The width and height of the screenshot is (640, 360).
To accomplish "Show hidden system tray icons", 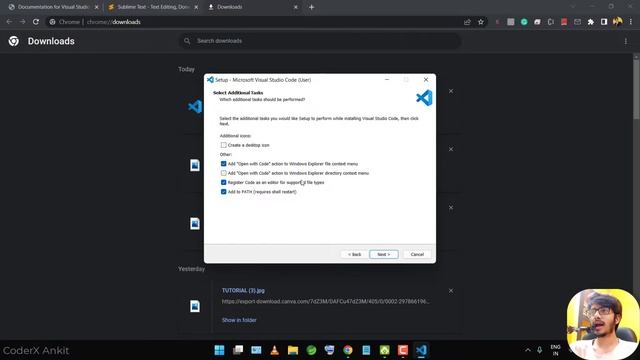I will coord(527,350).
